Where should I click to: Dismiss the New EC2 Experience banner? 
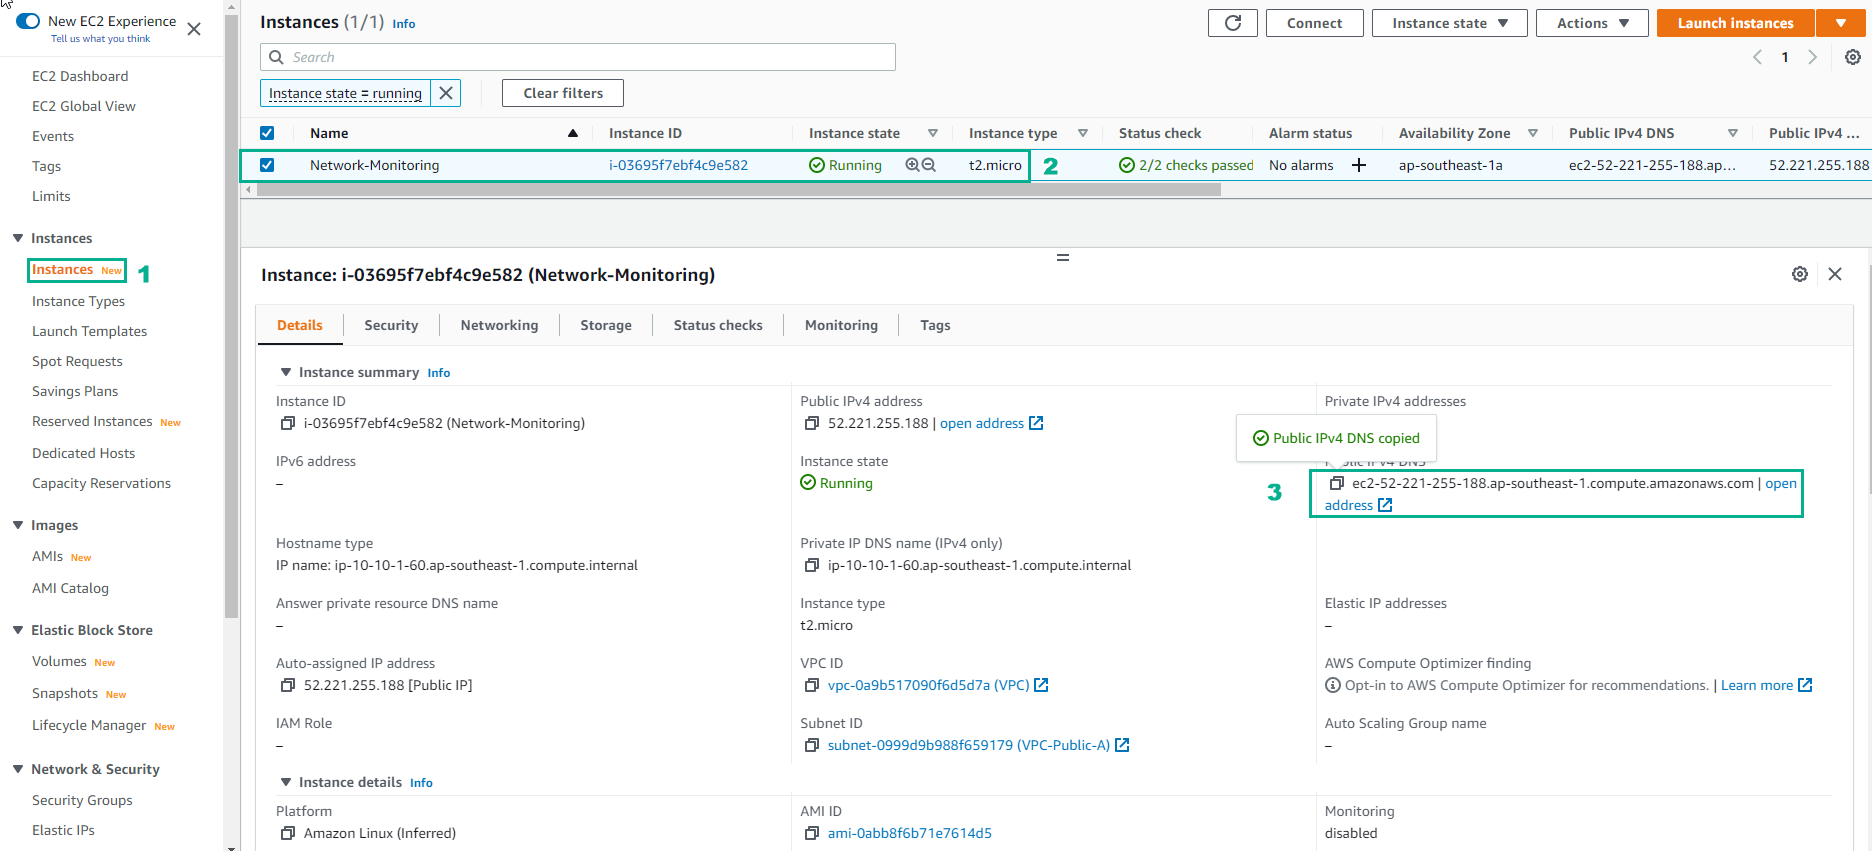[194, 29]
